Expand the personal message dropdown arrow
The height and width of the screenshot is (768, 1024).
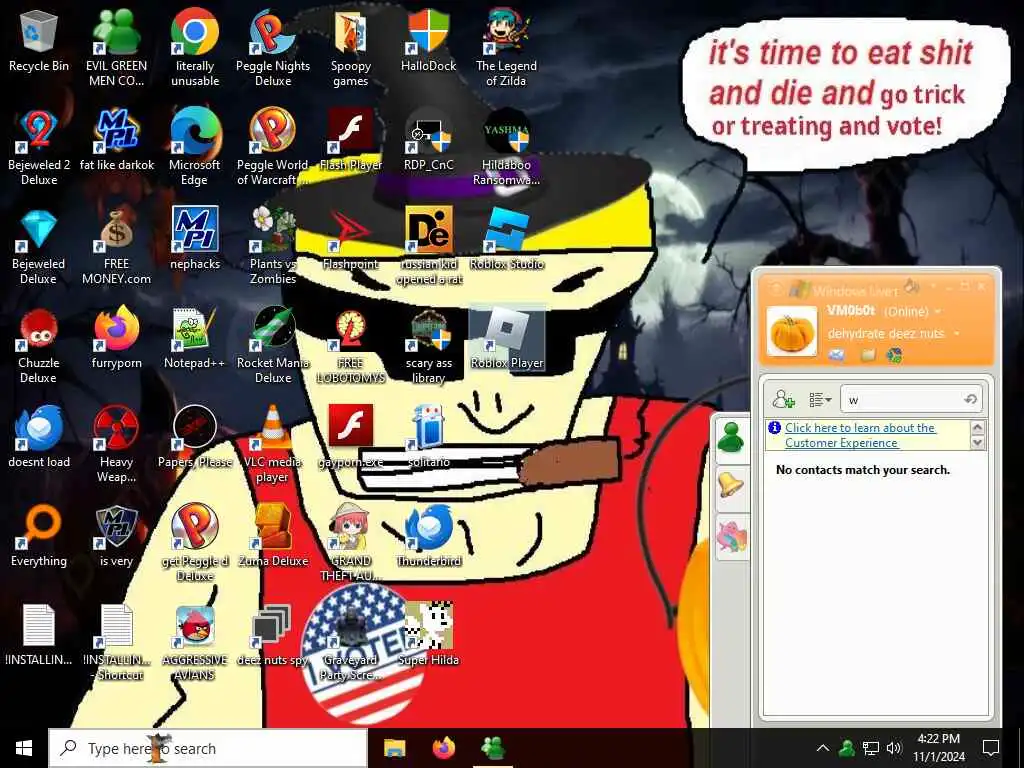[957, 334]
